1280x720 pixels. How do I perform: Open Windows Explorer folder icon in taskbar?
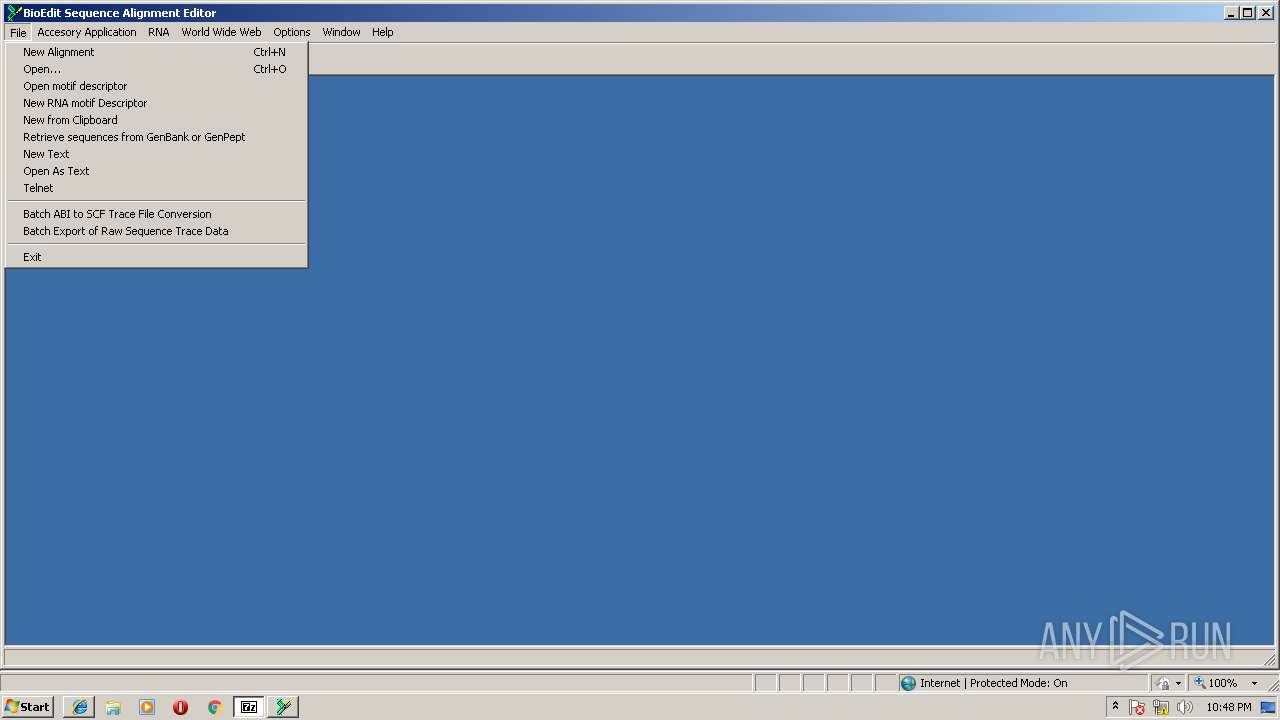click(113, 707)
